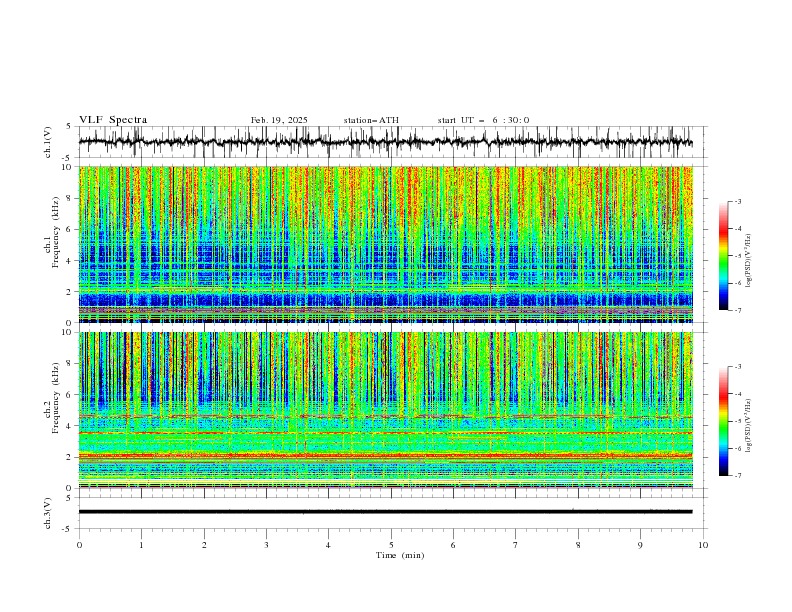Click the '-7' tick on lower colorbar
Screen dimensions: 792x612
pyautogui.click(x=737, y=475)
